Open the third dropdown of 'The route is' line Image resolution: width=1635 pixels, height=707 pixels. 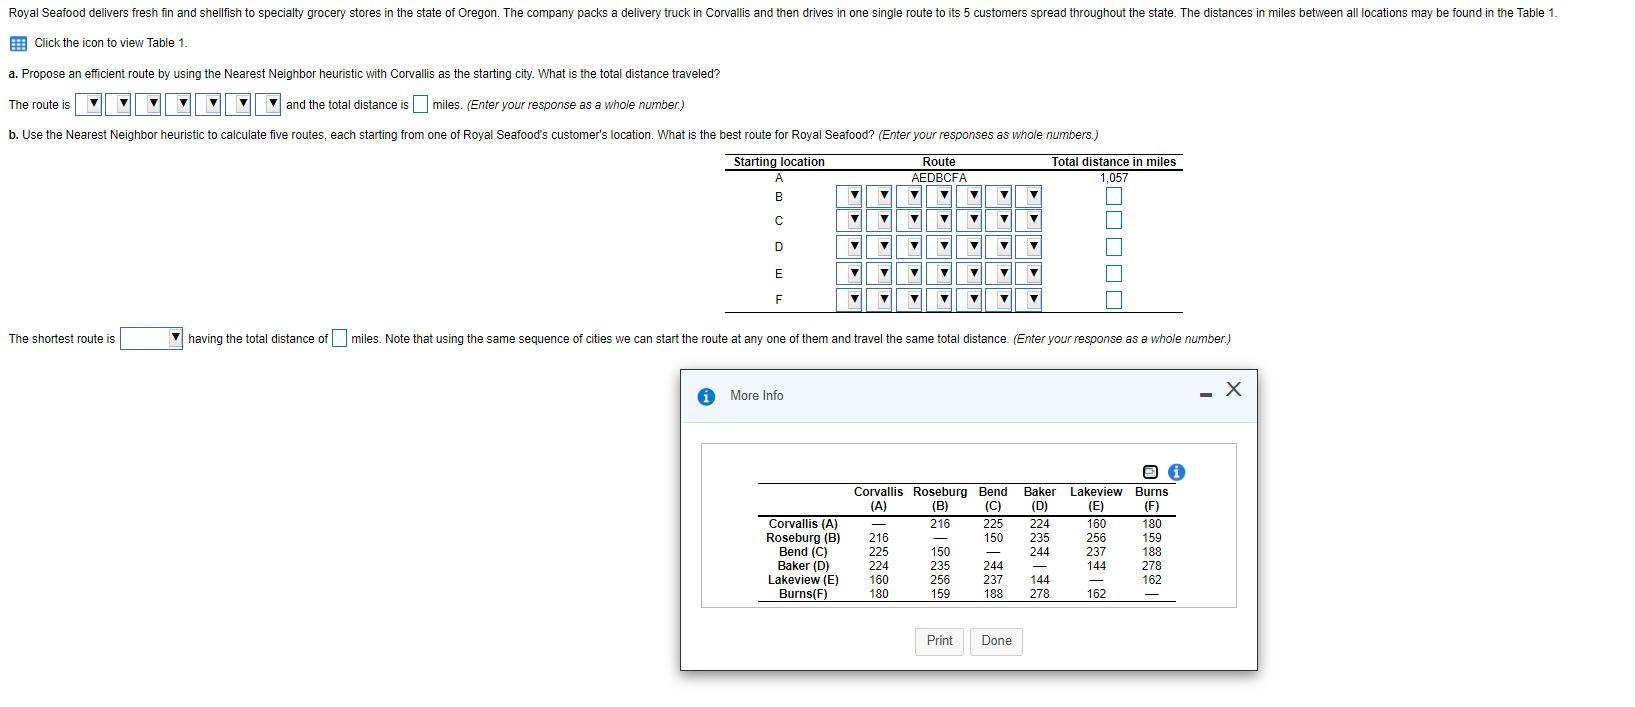(149, 104)
